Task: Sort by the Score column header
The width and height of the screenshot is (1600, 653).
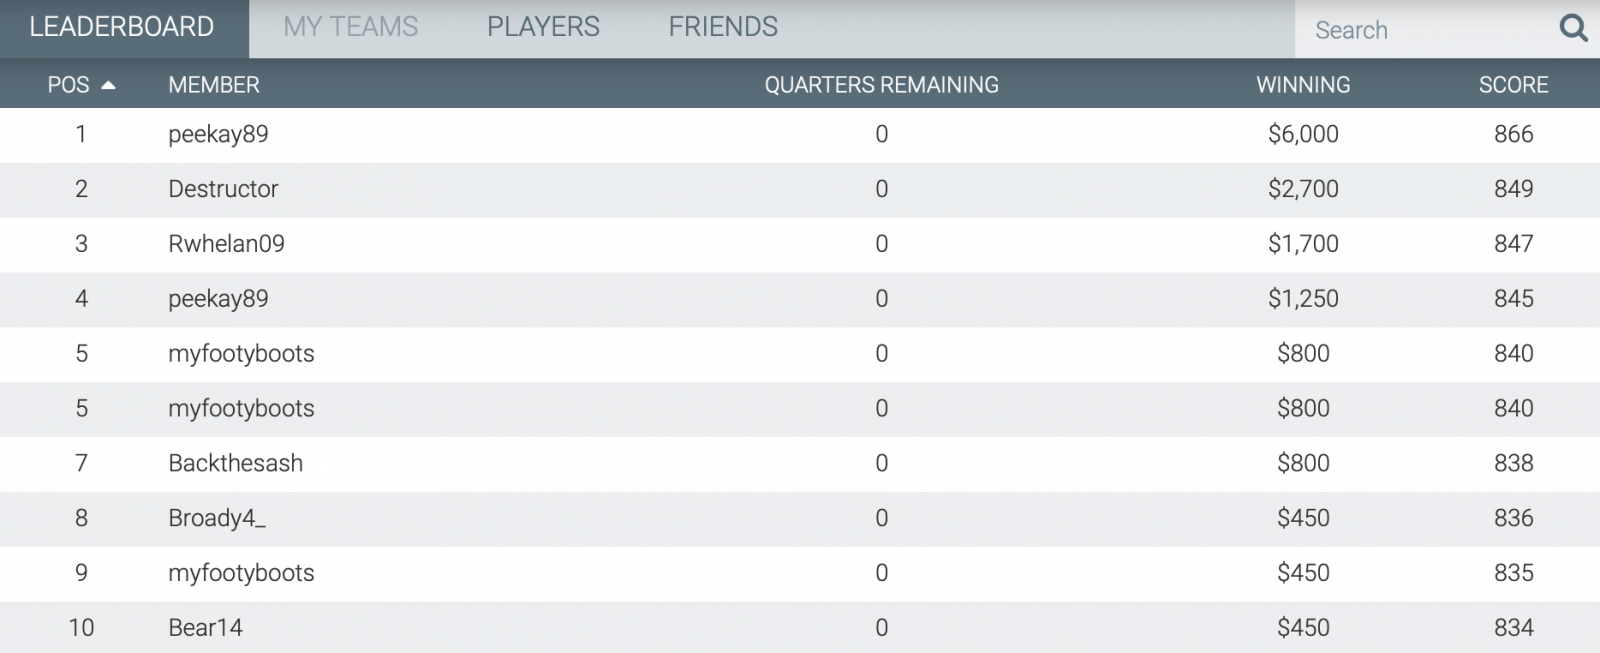Action: coord(1513,85)
